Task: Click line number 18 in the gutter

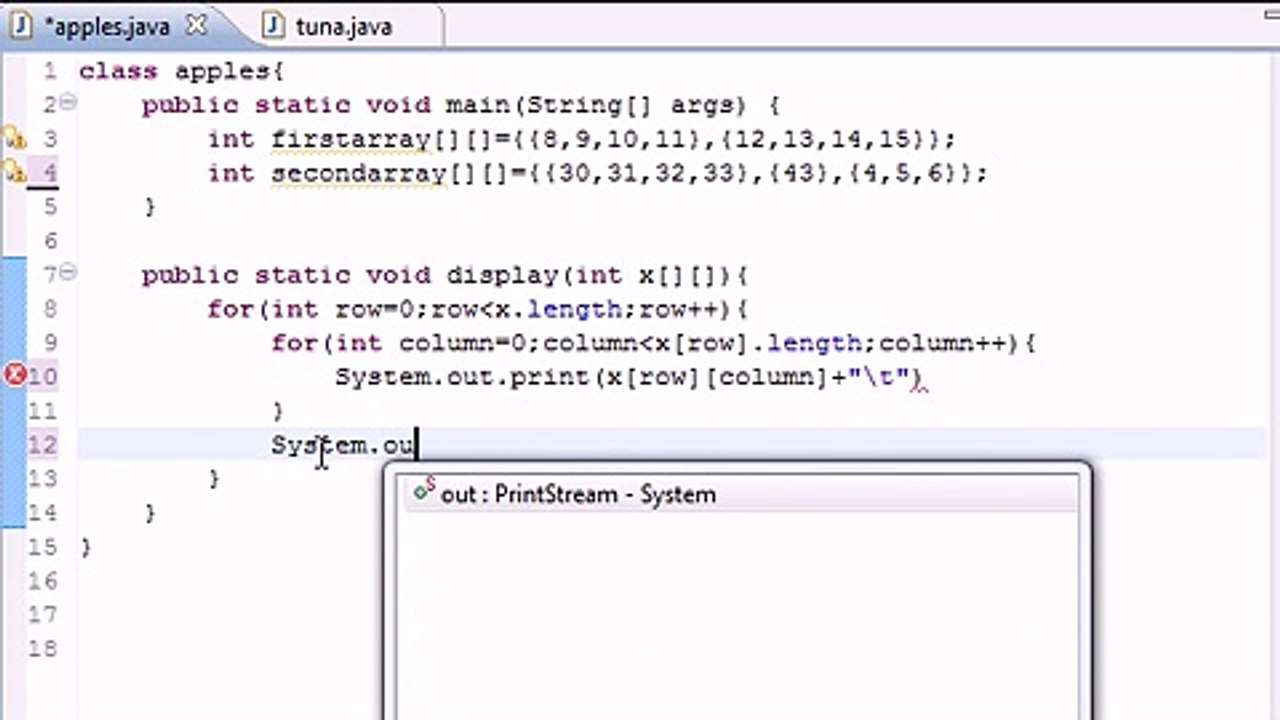Action: (x=42, y=649)
